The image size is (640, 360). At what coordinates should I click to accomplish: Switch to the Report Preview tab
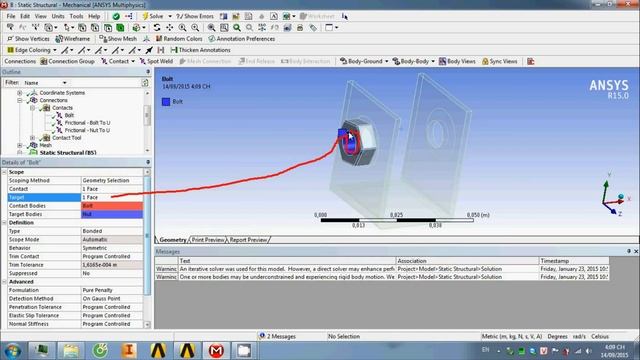pos(248,240)
